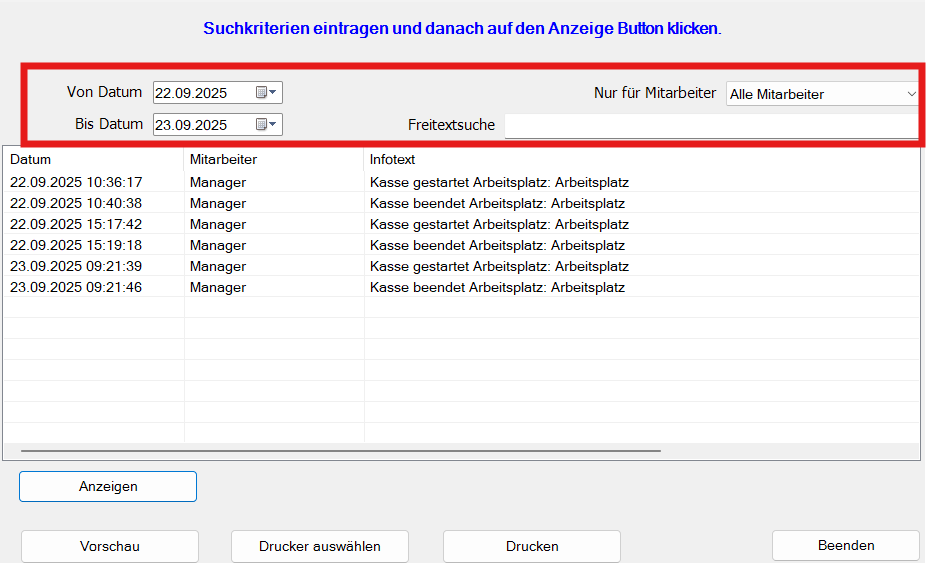Click the horizontal scrollbar of the table
926x563 pixels.
point(341,451)
